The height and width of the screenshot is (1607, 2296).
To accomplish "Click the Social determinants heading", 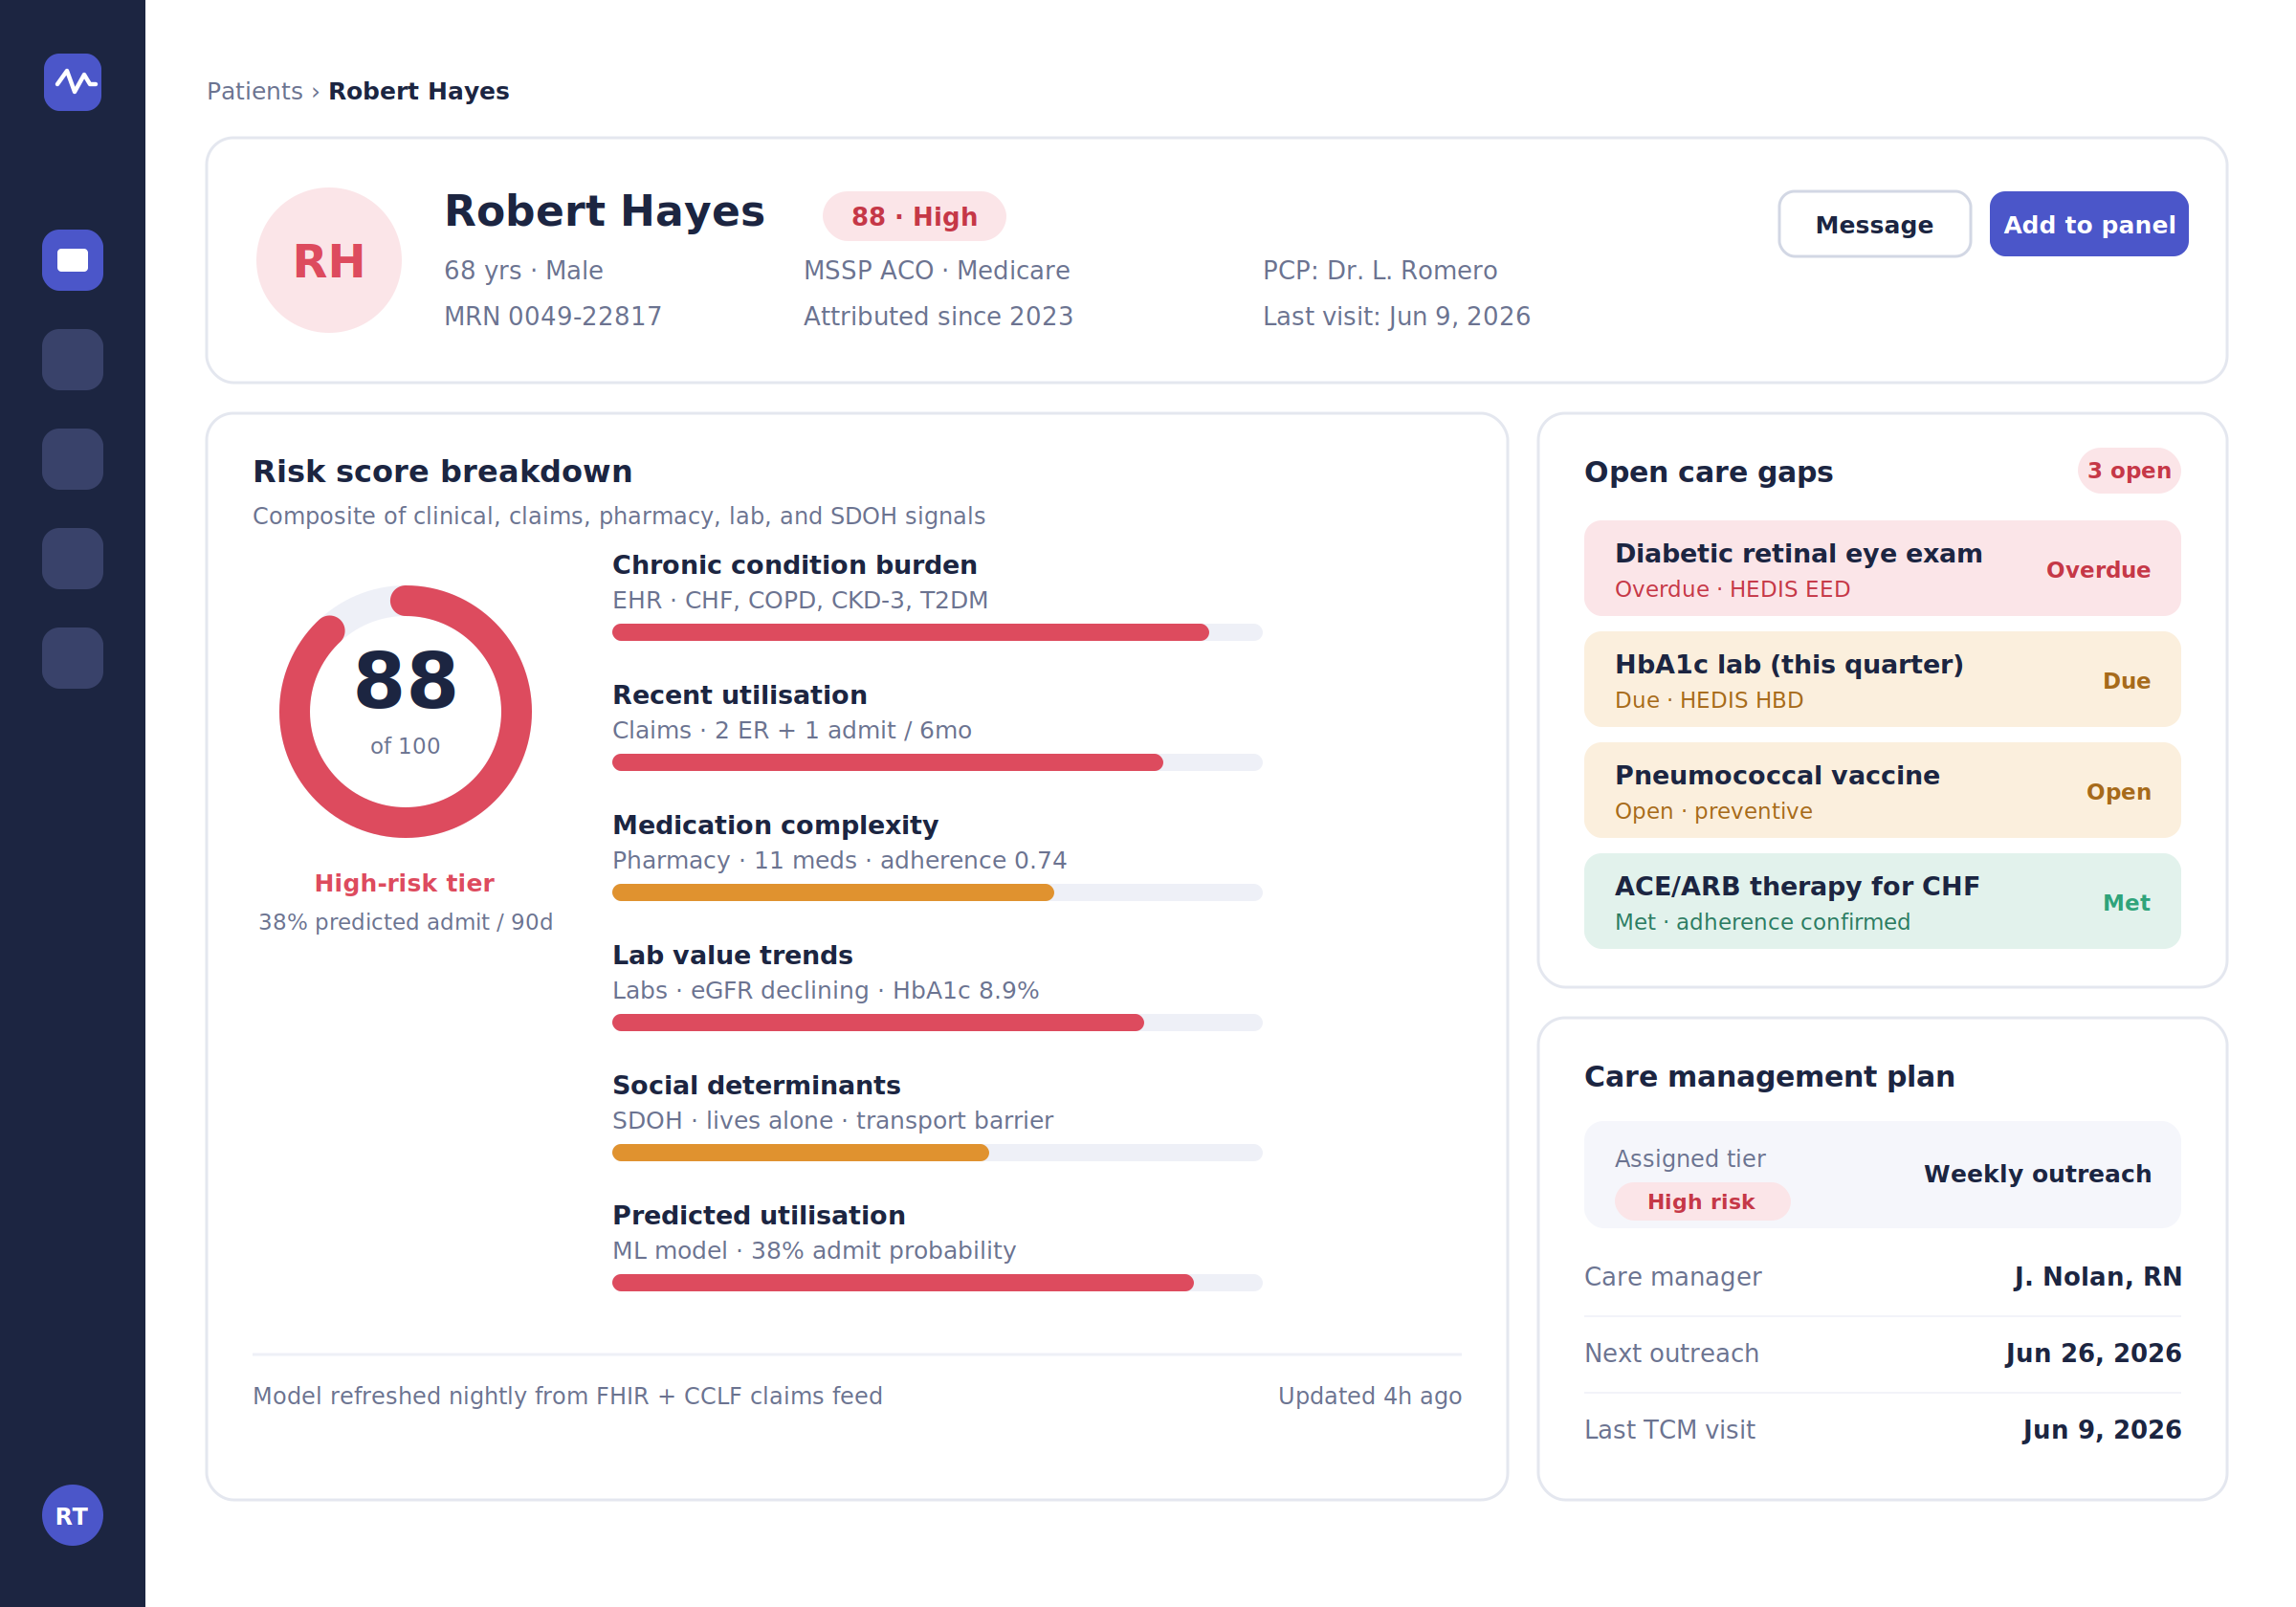I will pyautogui.click(x=757, y=1084).
